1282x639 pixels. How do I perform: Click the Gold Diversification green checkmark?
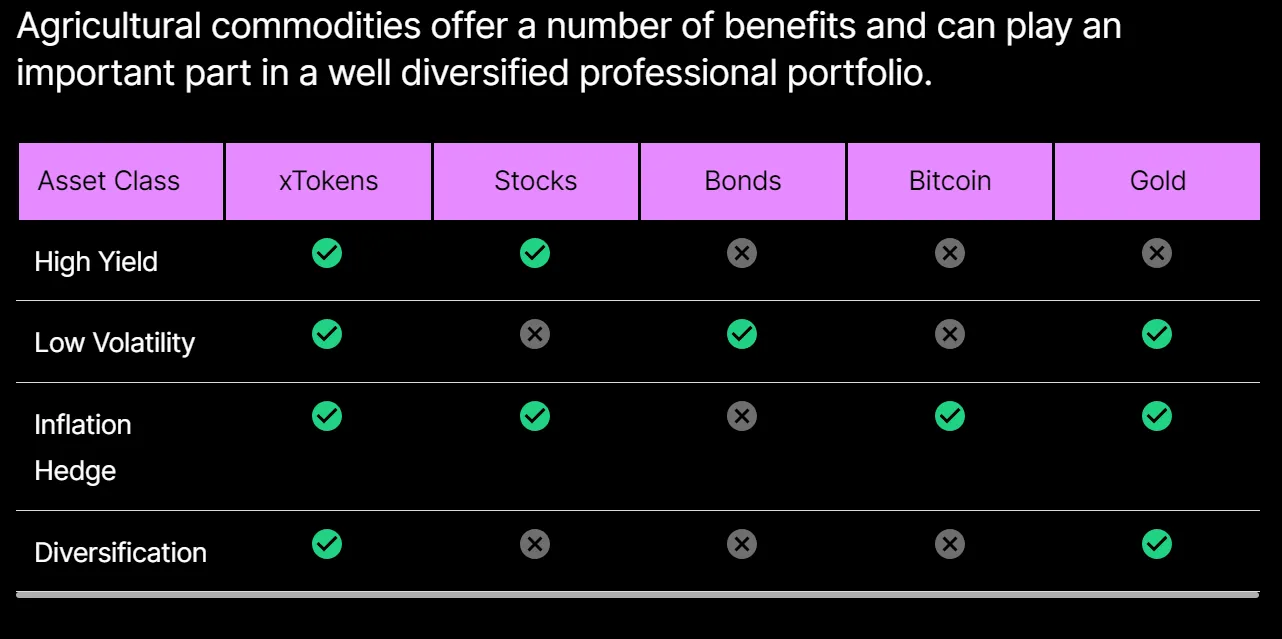coord(1157,544)
